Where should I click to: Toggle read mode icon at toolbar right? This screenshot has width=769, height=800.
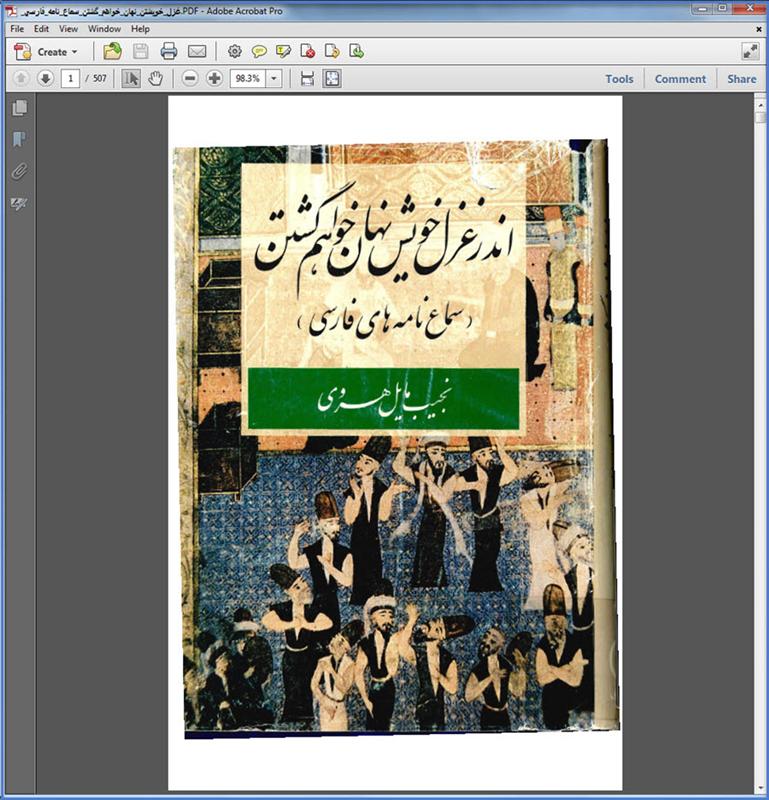pos(750,52)
